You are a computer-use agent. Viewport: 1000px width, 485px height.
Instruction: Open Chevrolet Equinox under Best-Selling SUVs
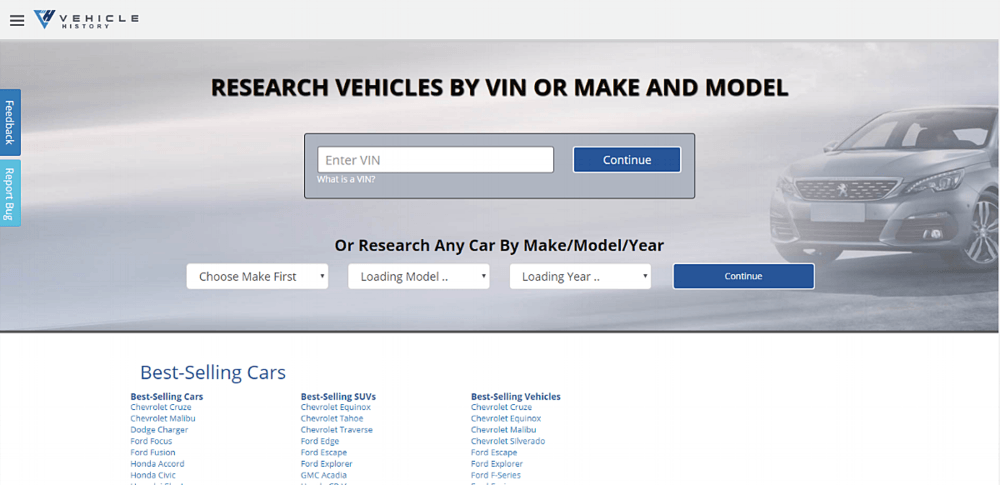coord(335,407)
